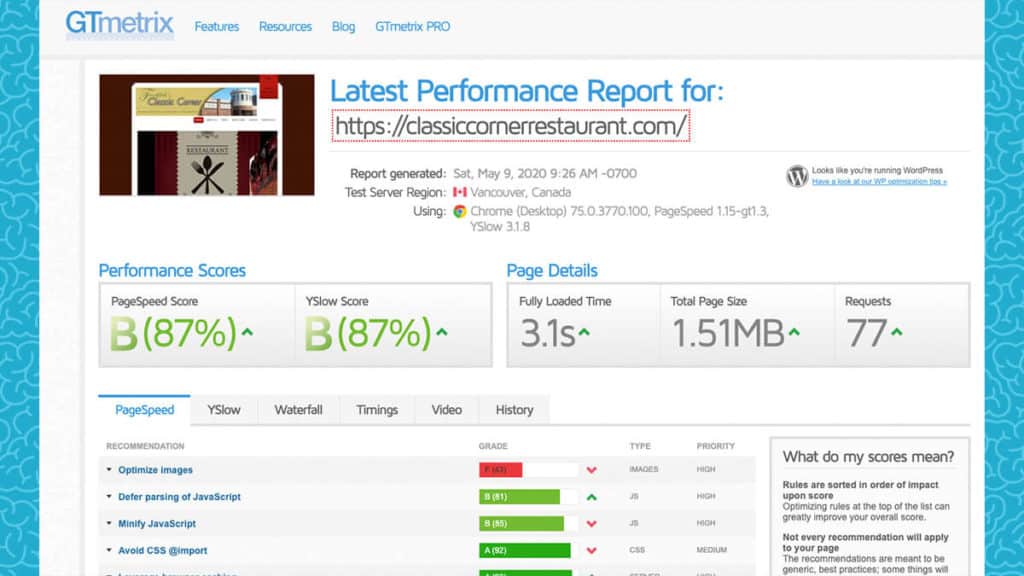Expand the Optimize images recommendation
This screenshot has height=576, width=1024.
tap(155, 470)
